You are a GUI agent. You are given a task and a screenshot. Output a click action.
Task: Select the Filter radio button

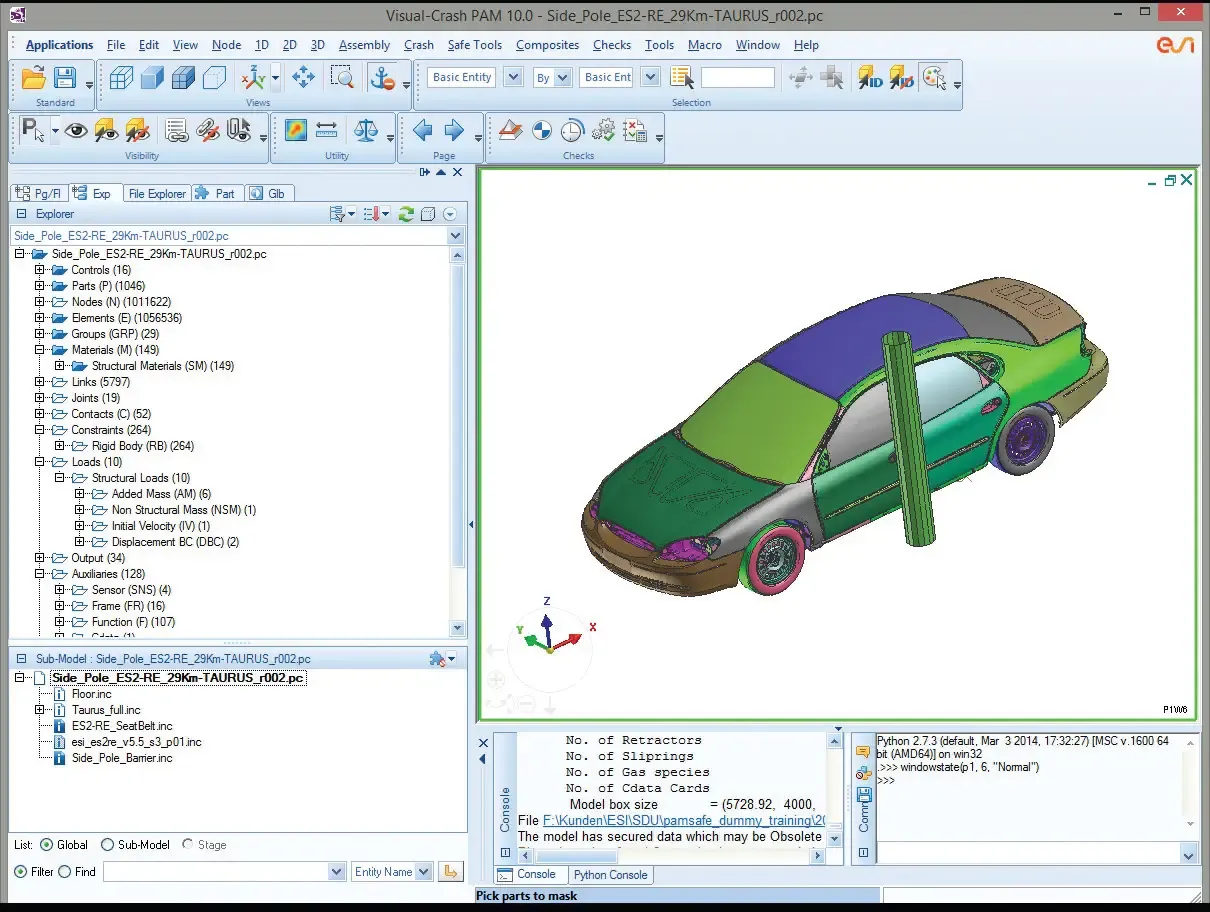pyautogui.click(x=20, y=872)
